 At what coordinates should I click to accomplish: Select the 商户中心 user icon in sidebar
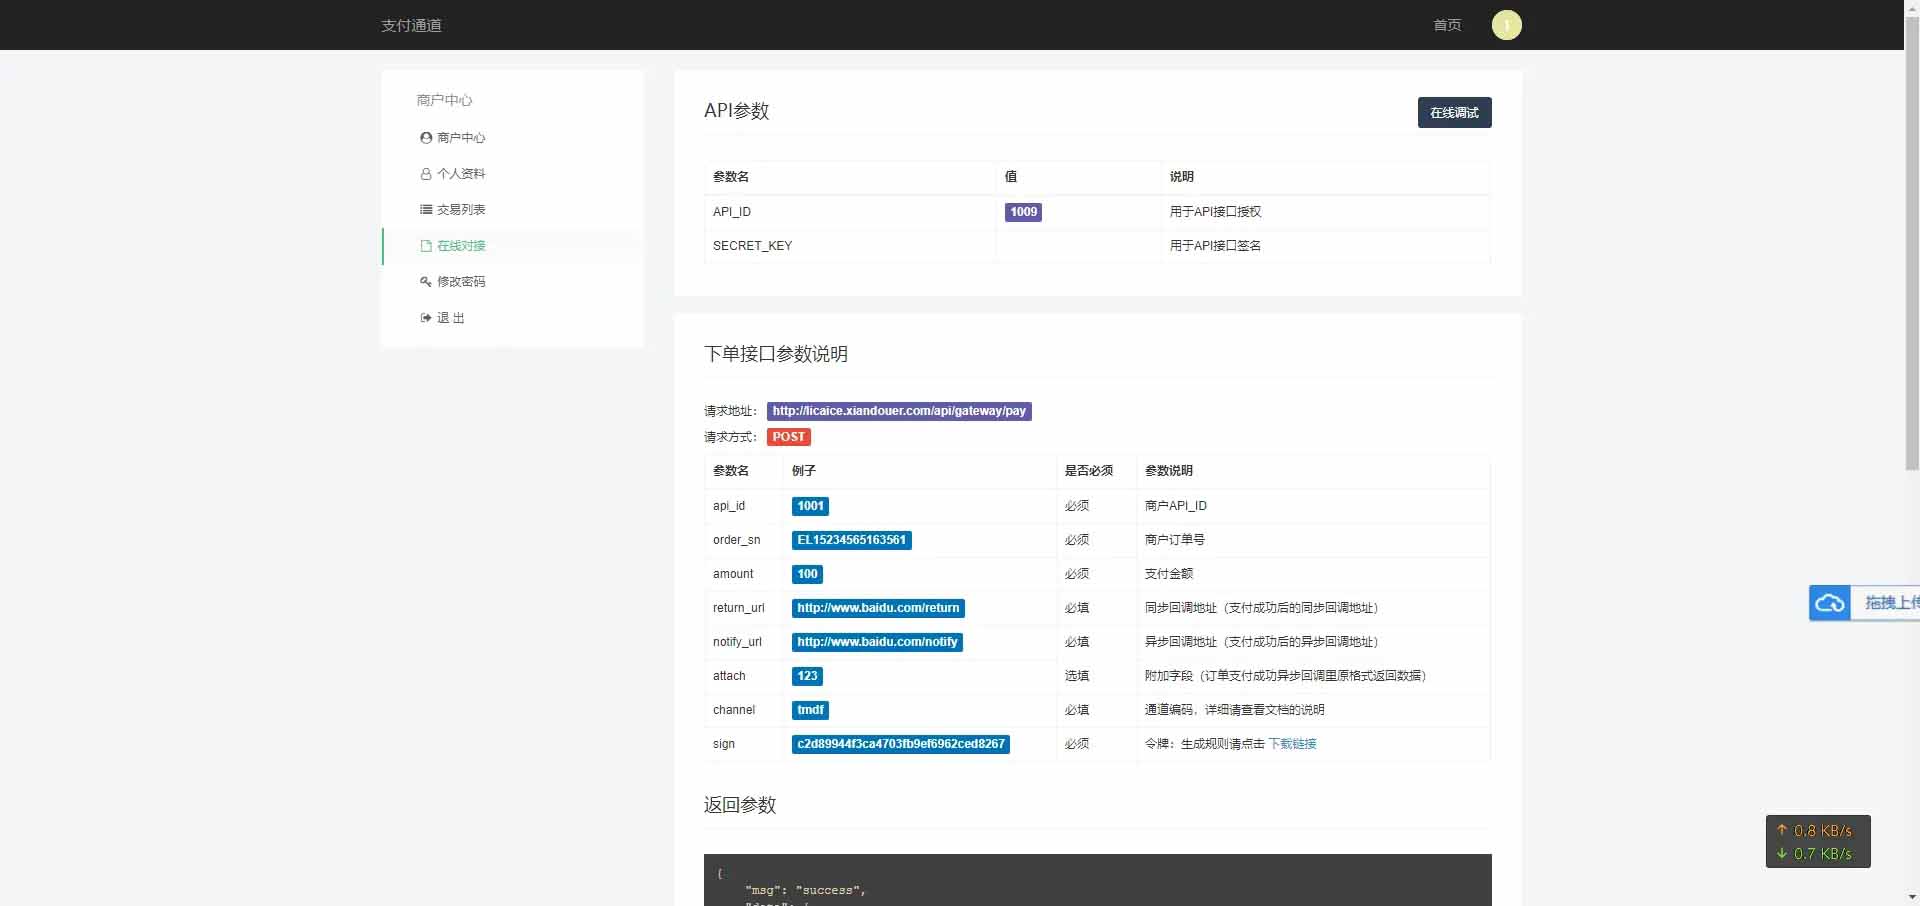tap(427, 138)
